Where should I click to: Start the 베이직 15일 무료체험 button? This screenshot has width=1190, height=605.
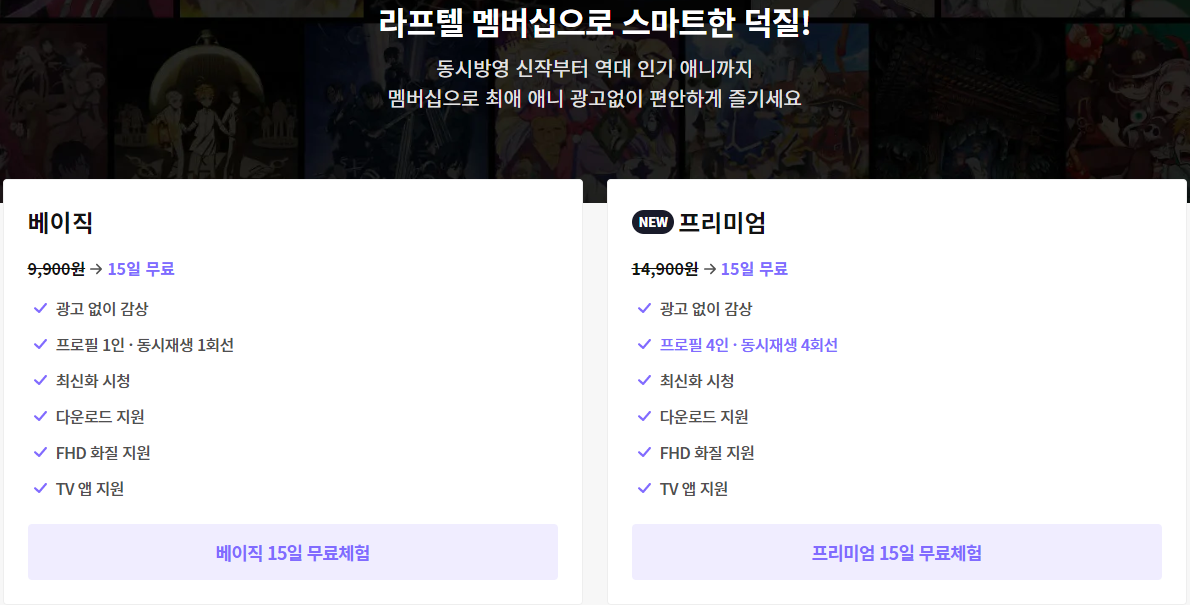[x=293, y=552]
